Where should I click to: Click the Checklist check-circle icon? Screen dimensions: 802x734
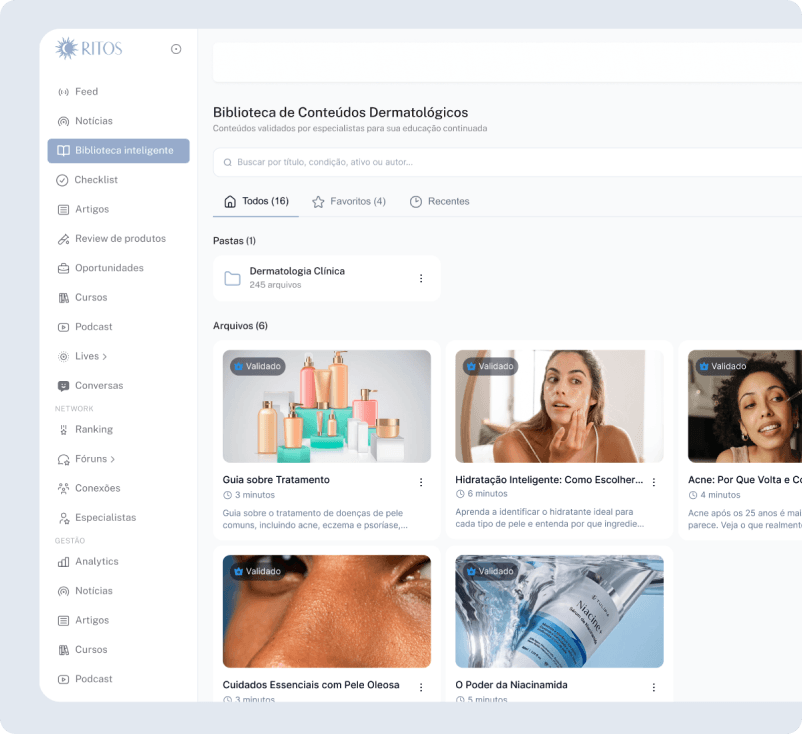[62, 180]
